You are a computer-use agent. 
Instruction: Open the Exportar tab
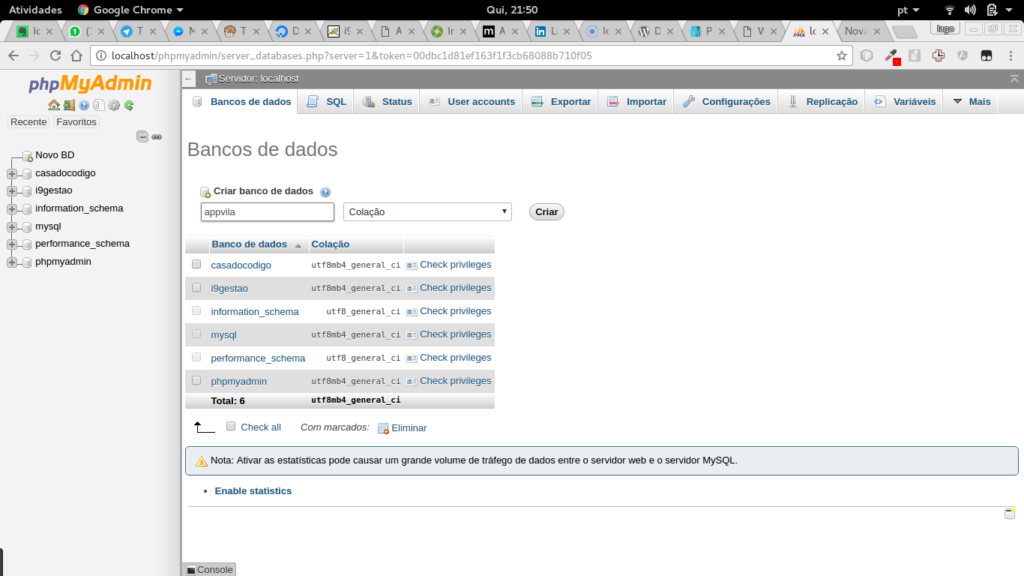click(561, 102)
